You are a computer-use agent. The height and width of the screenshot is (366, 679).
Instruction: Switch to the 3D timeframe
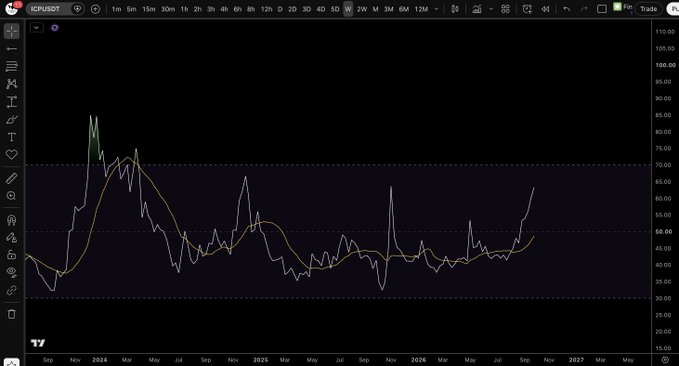(x=306, y=9)
